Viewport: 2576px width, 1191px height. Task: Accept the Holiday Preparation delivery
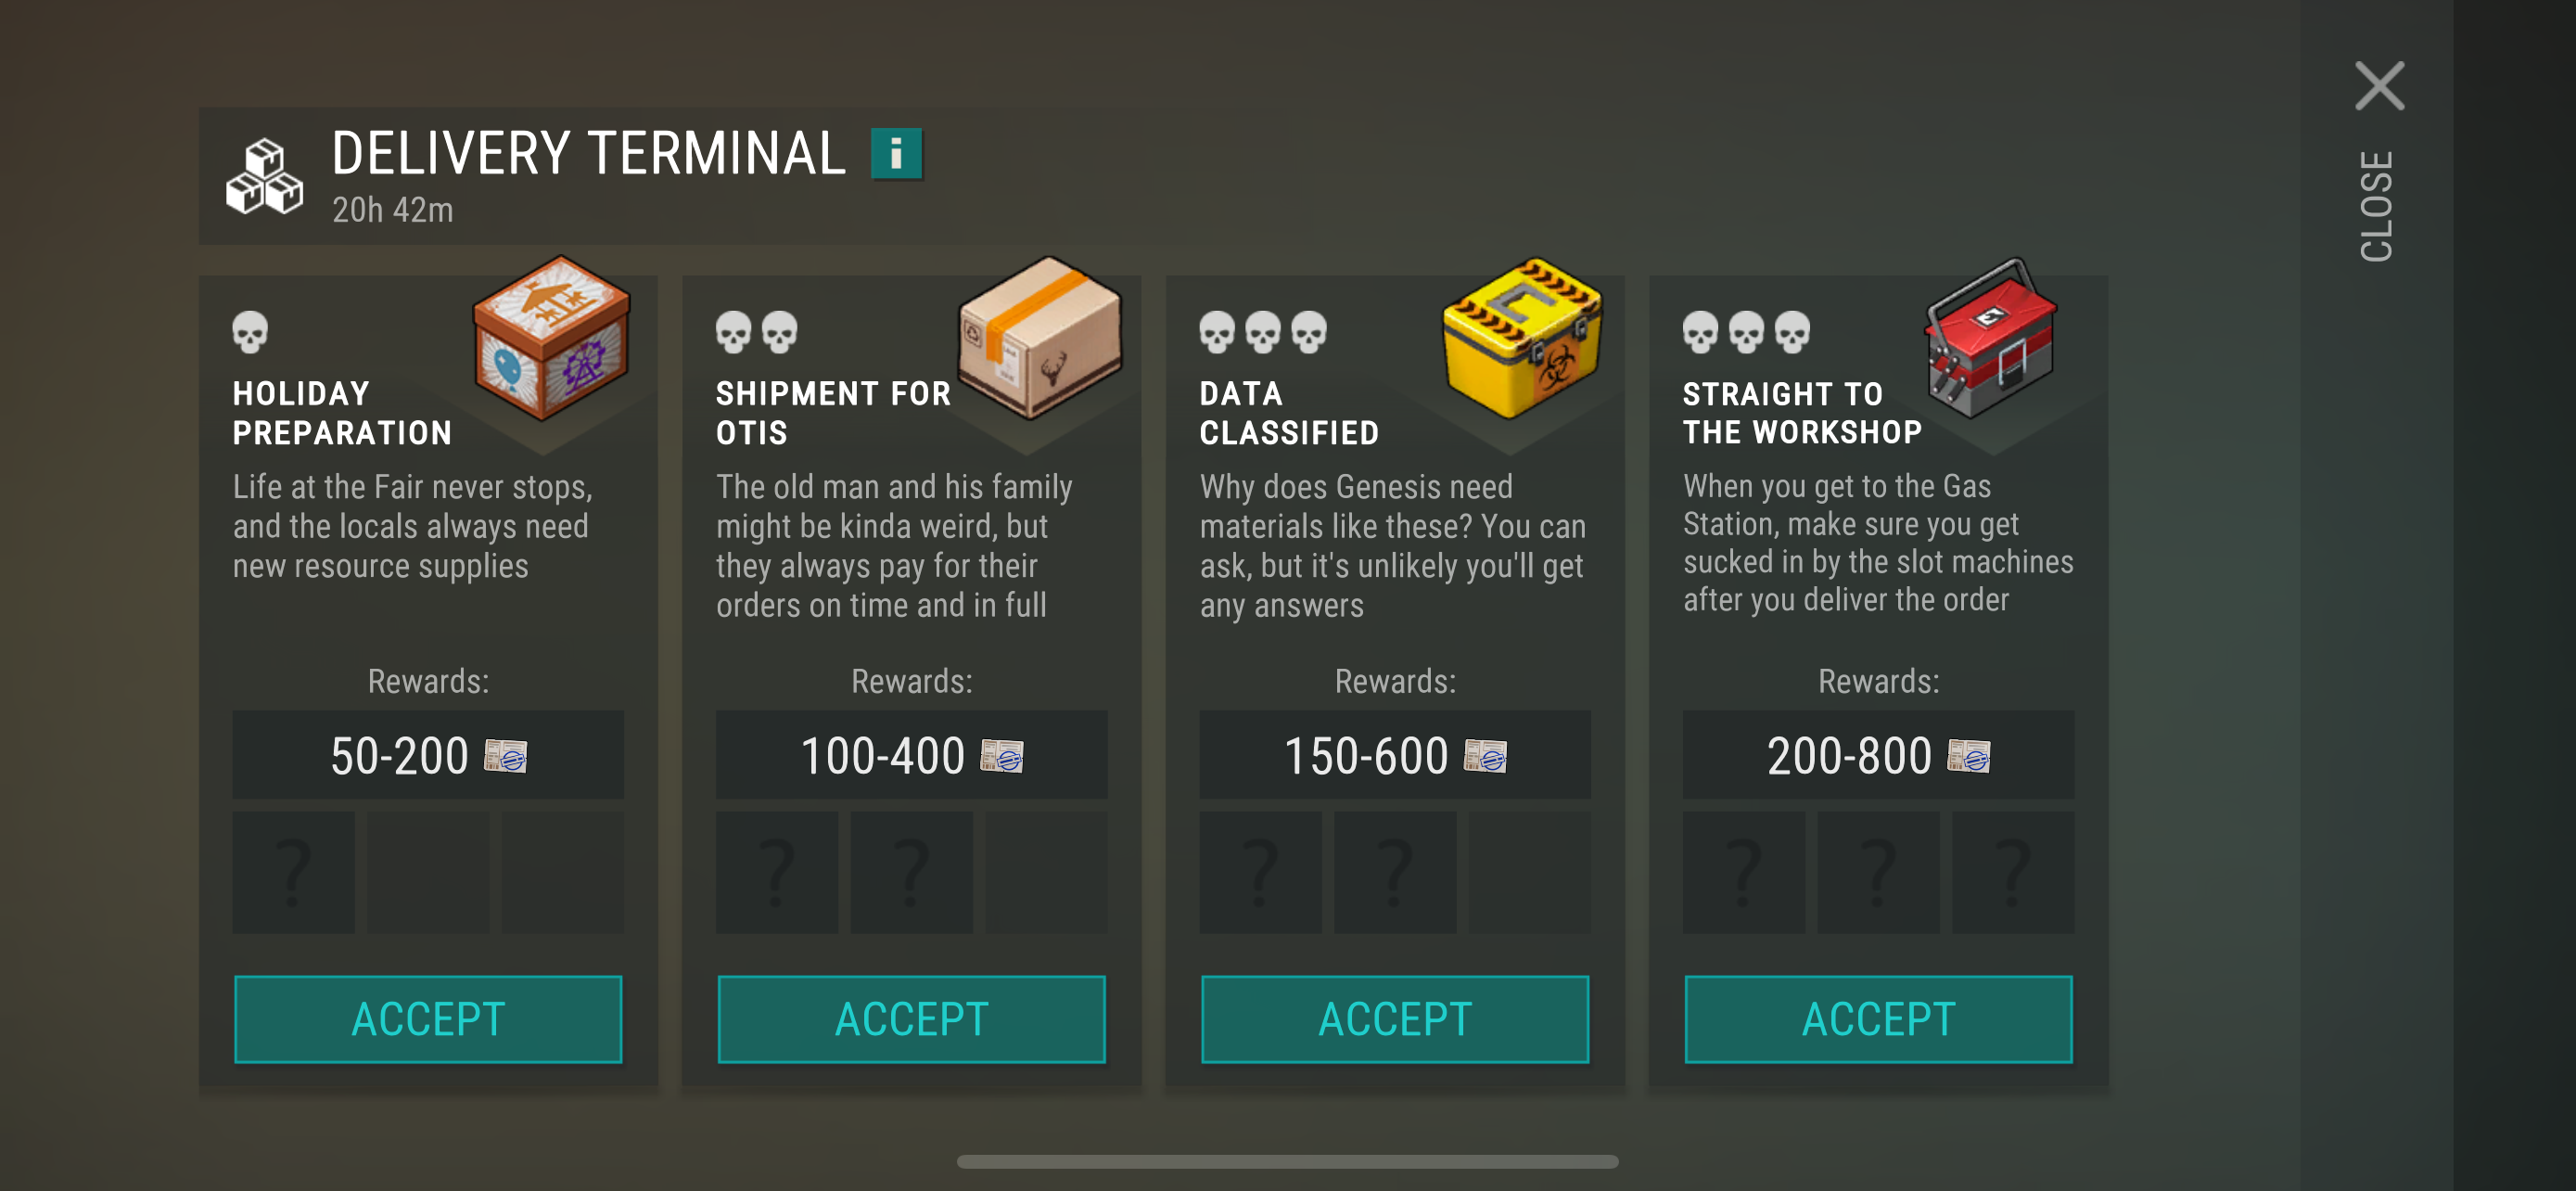pos(428,1018)
